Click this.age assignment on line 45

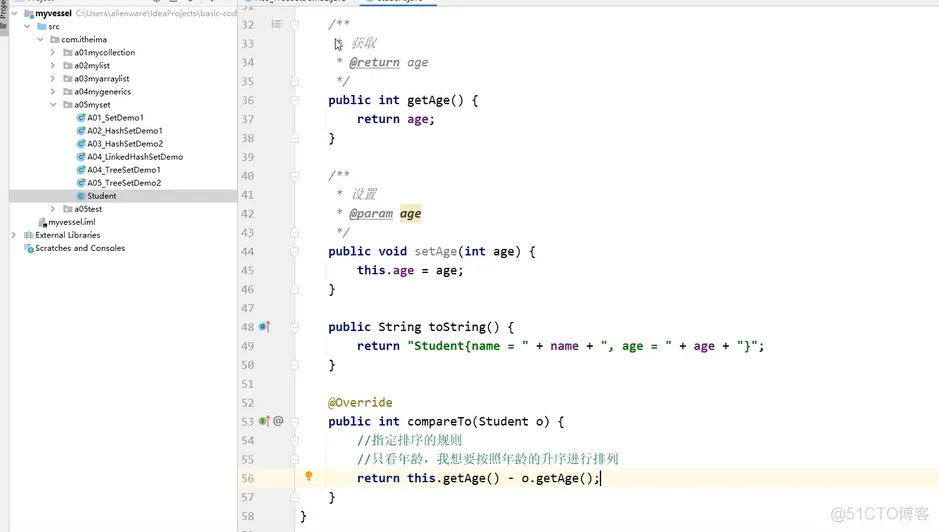(385, 270)
